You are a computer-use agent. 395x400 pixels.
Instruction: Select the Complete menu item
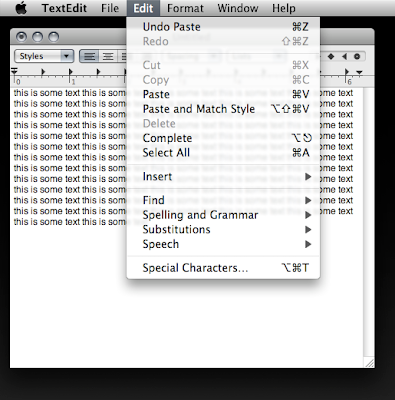coord(223,138)
